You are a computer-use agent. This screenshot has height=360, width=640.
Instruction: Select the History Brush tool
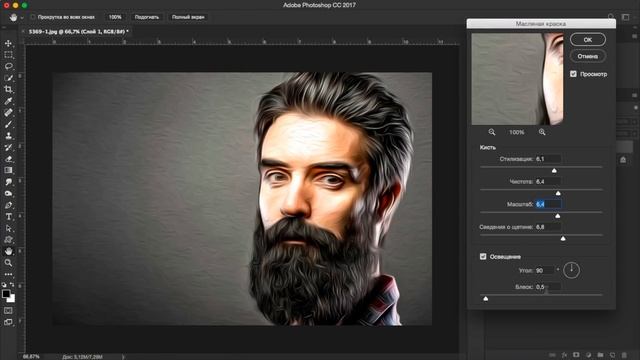[8, 147]
